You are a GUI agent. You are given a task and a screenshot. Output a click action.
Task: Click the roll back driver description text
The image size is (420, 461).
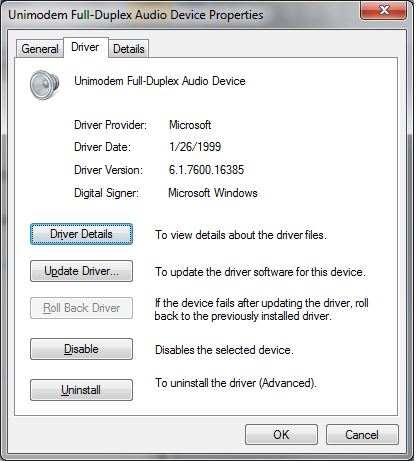tap(261, 309)
